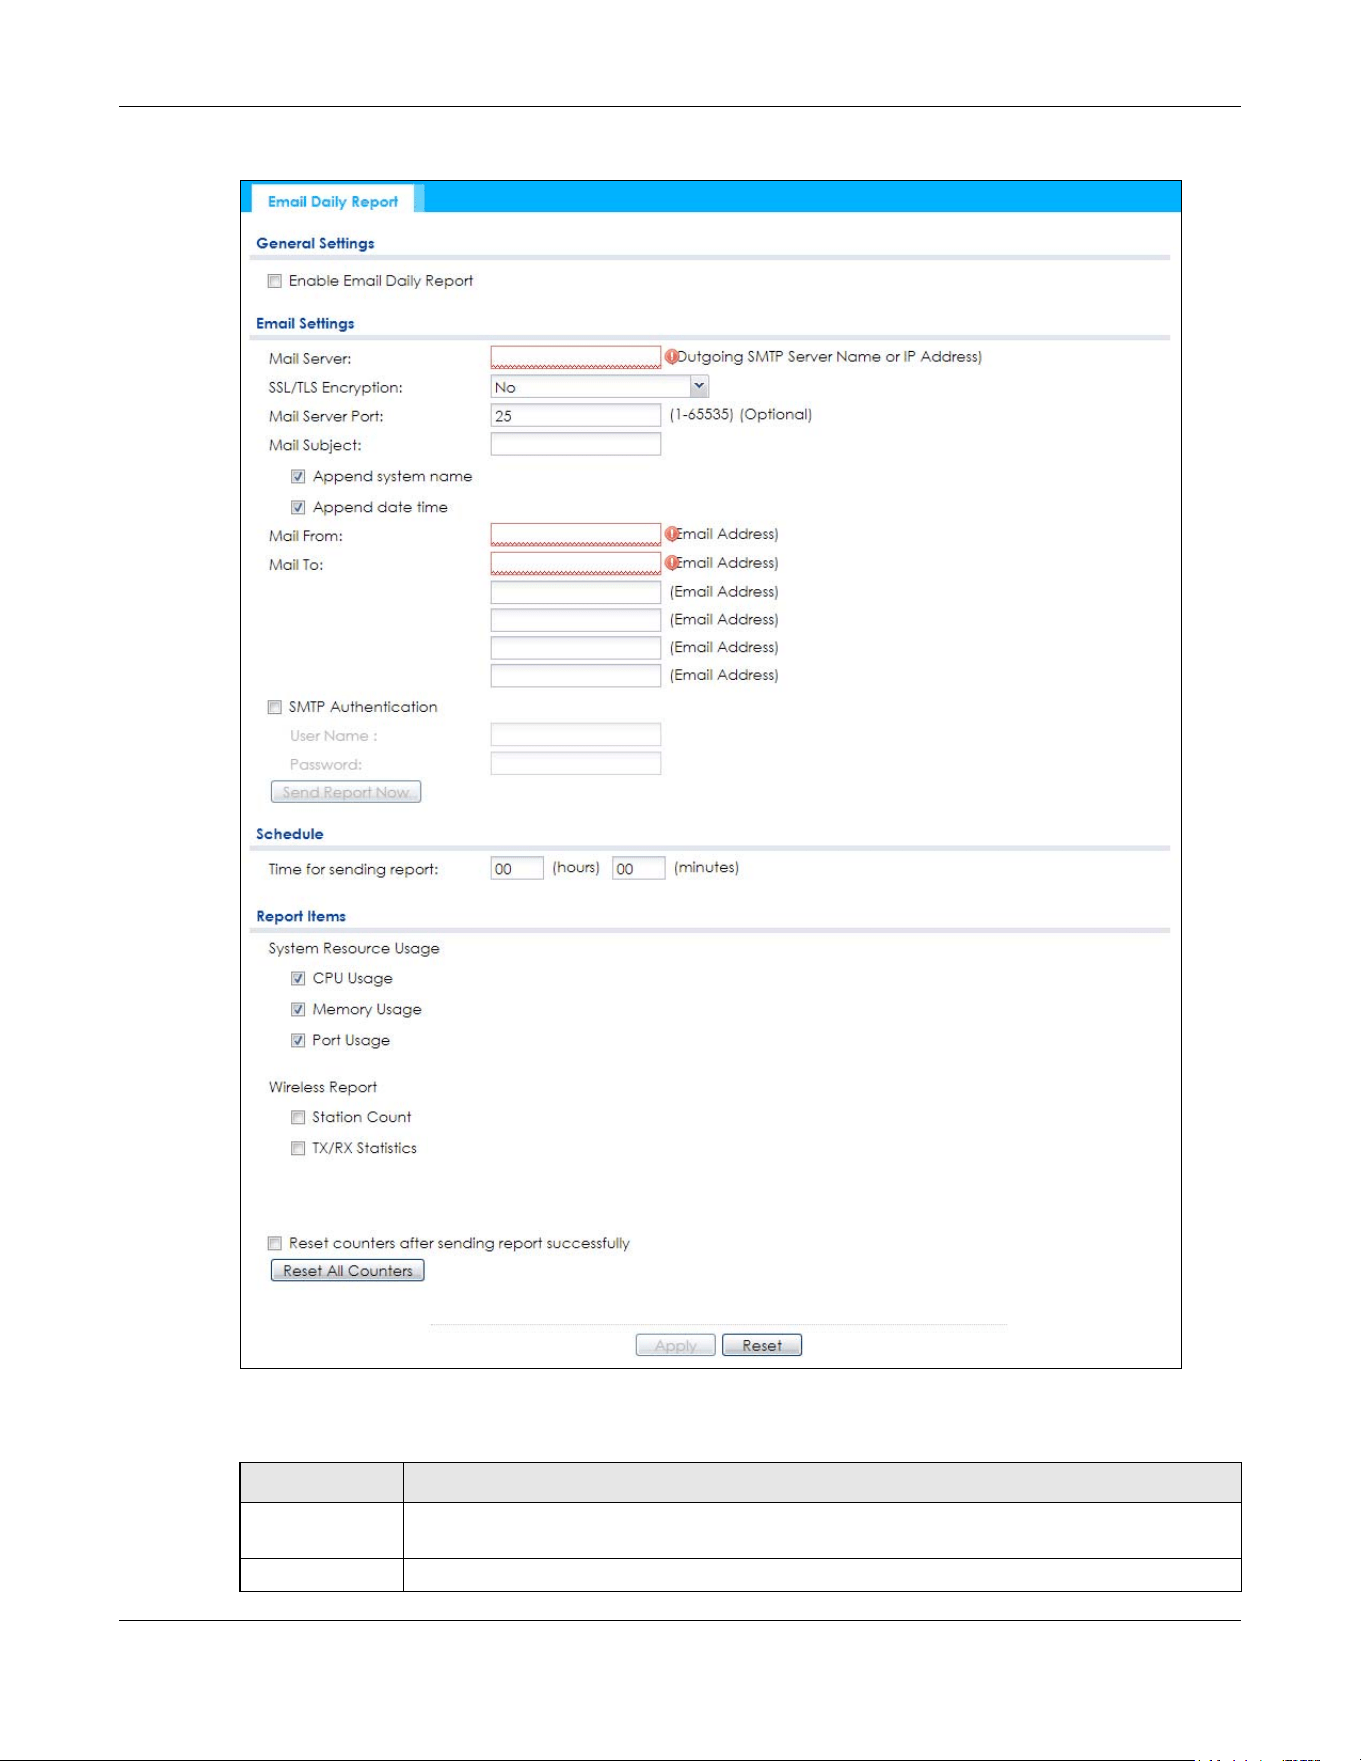Click the Send Report Now button

[346, 792]
